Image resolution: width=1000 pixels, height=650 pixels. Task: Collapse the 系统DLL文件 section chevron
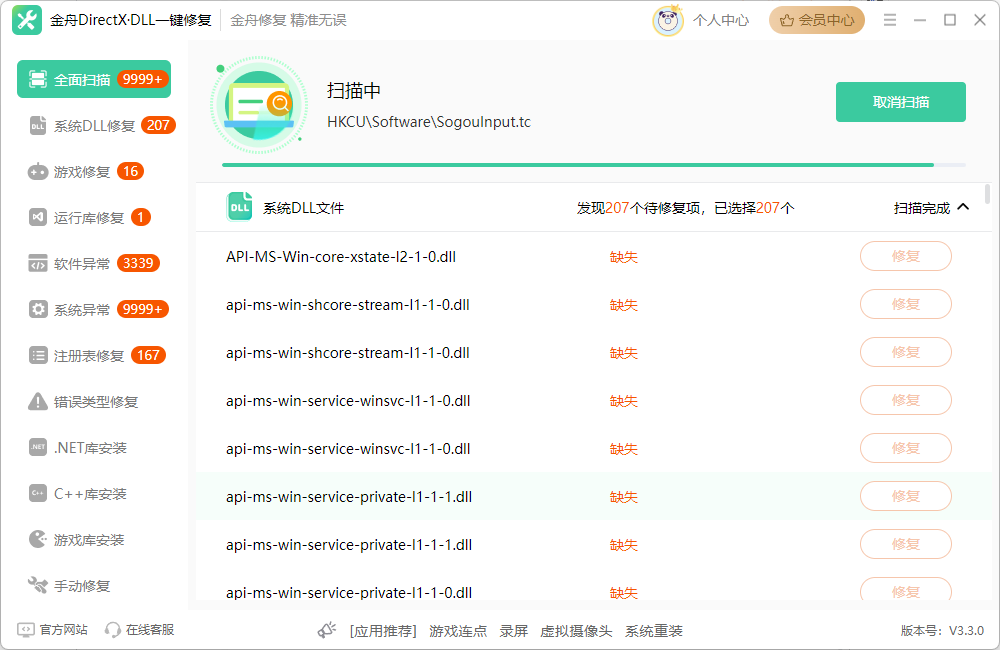click(964, 207)
